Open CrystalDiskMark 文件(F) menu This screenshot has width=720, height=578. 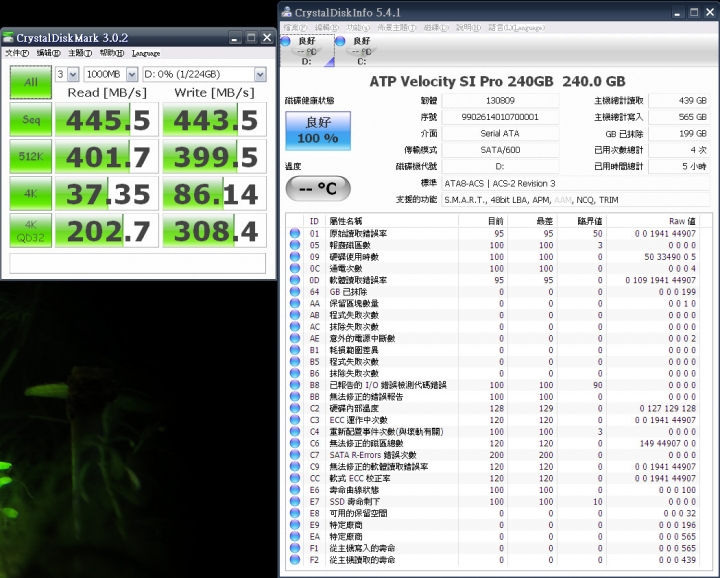tap(17, 53)
